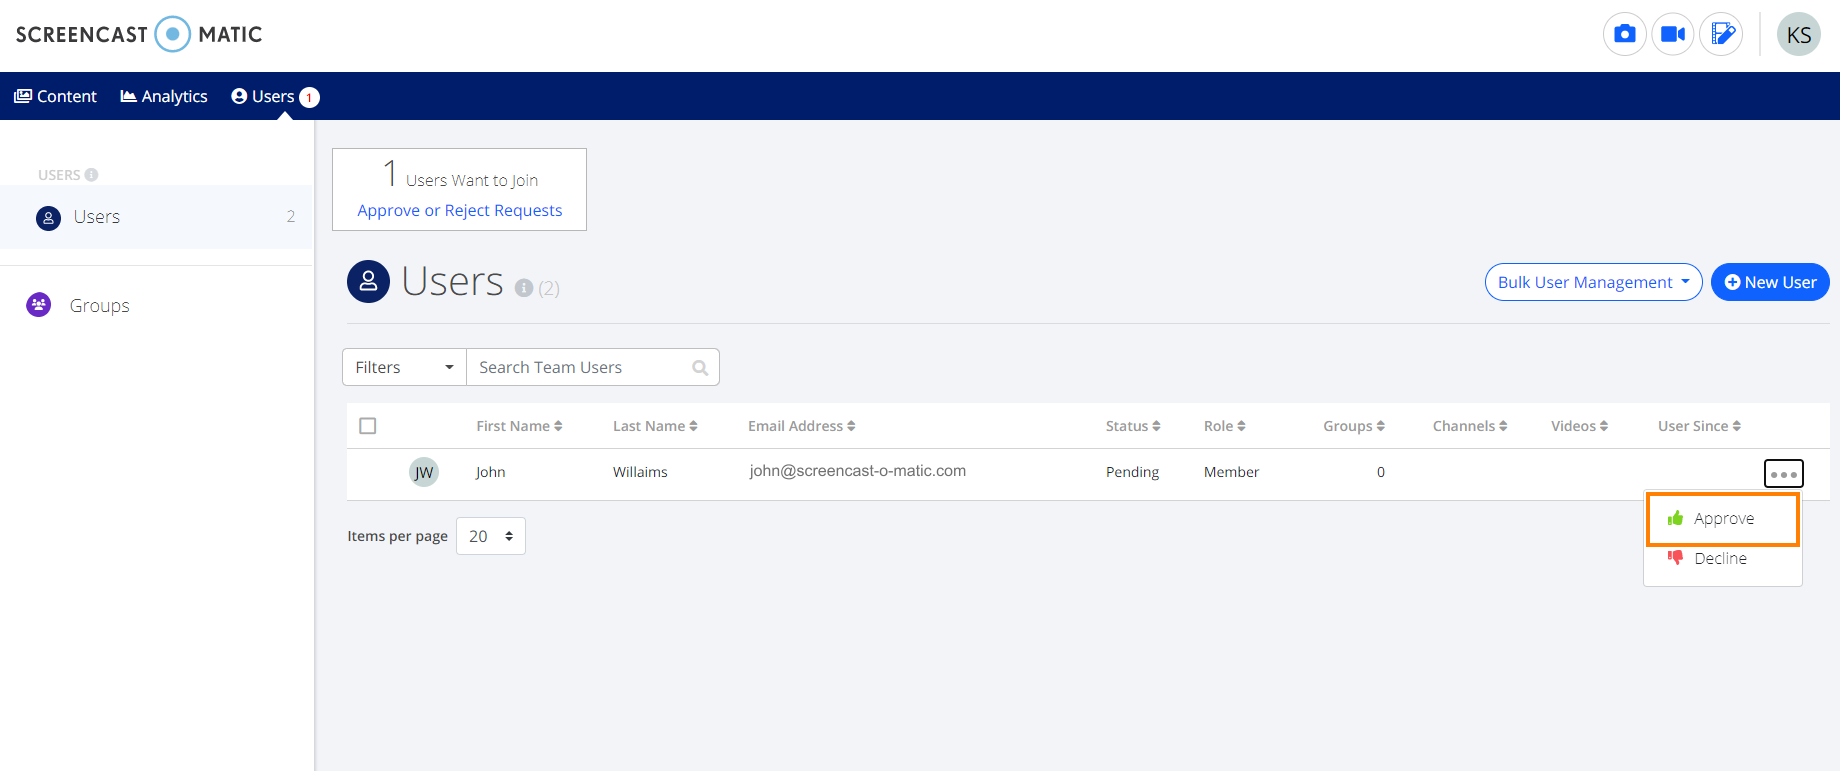Switch to the Analytics tab
The image size is (1840, 771).
point(164,96)
